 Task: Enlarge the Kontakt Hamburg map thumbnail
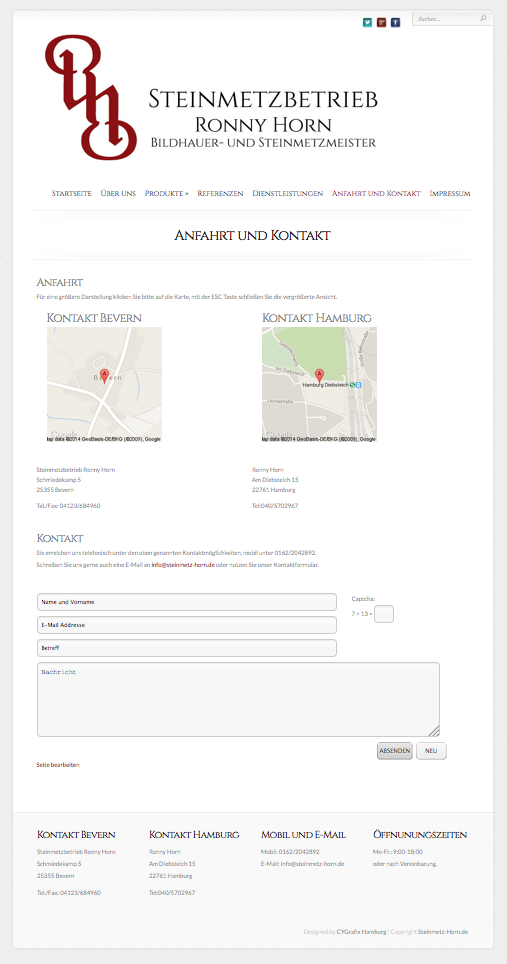tap(320, 384)
